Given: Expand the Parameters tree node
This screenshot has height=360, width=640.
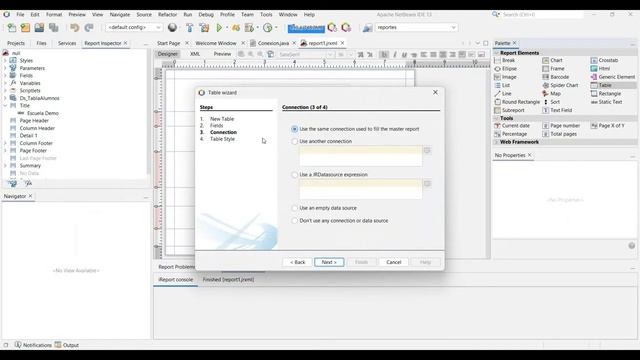Looking at the screenshot, I should pyautogui.click(x=5, y=68).
